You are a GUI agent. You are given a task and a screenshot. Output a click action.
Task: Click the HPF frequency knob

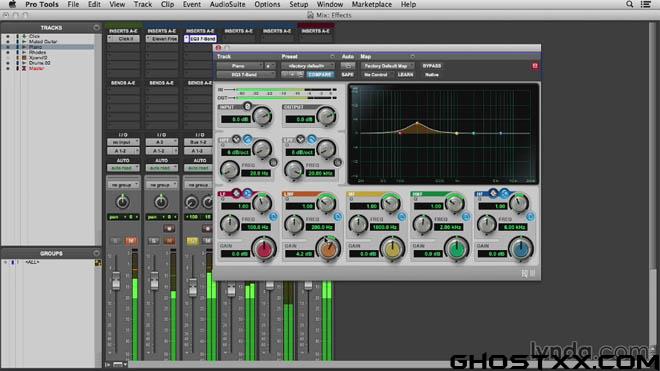point(230,170)
